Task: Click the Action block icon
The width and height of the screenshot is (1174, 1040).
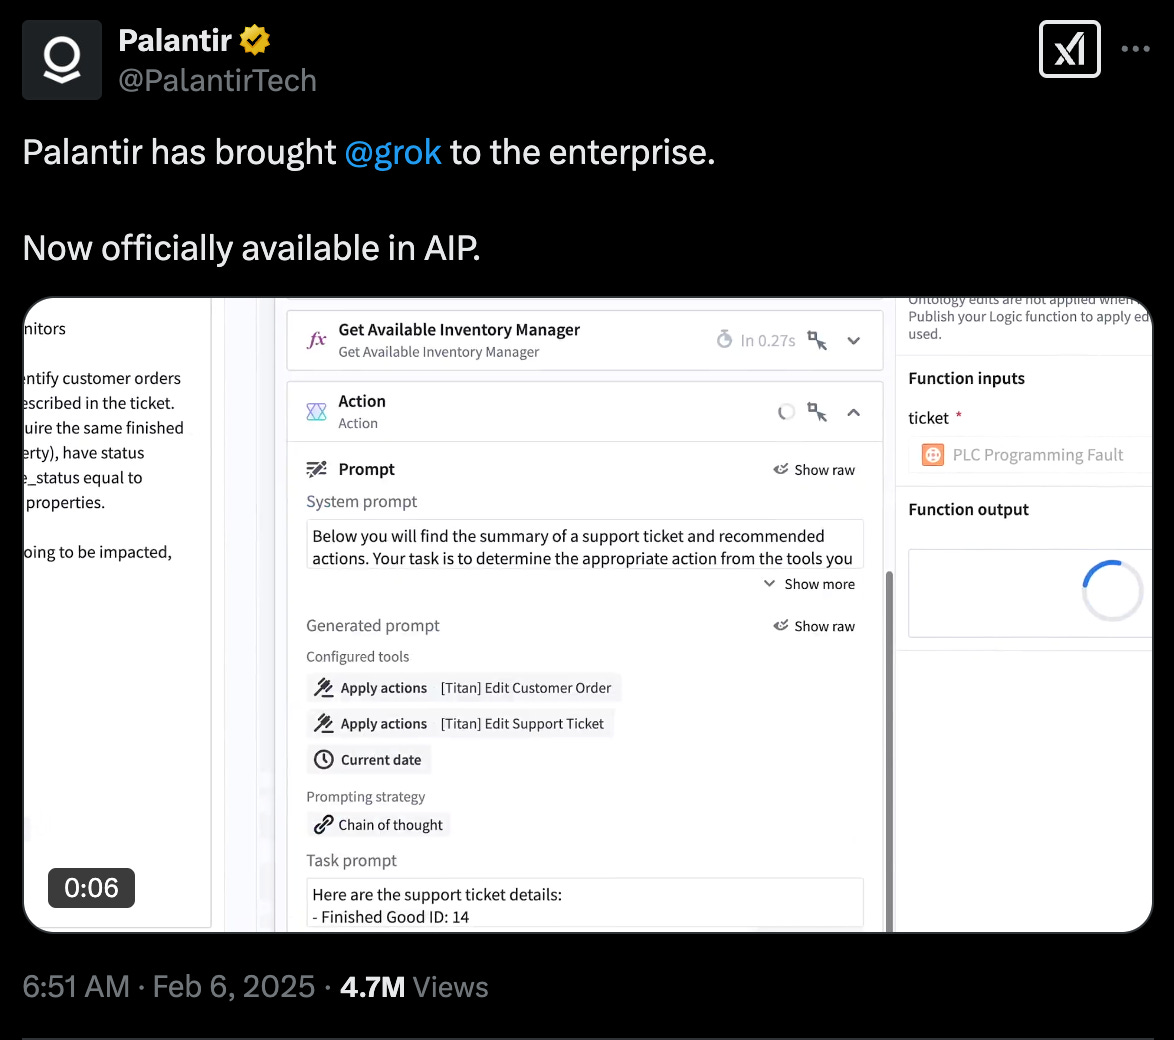Action: tap(316, 412)
